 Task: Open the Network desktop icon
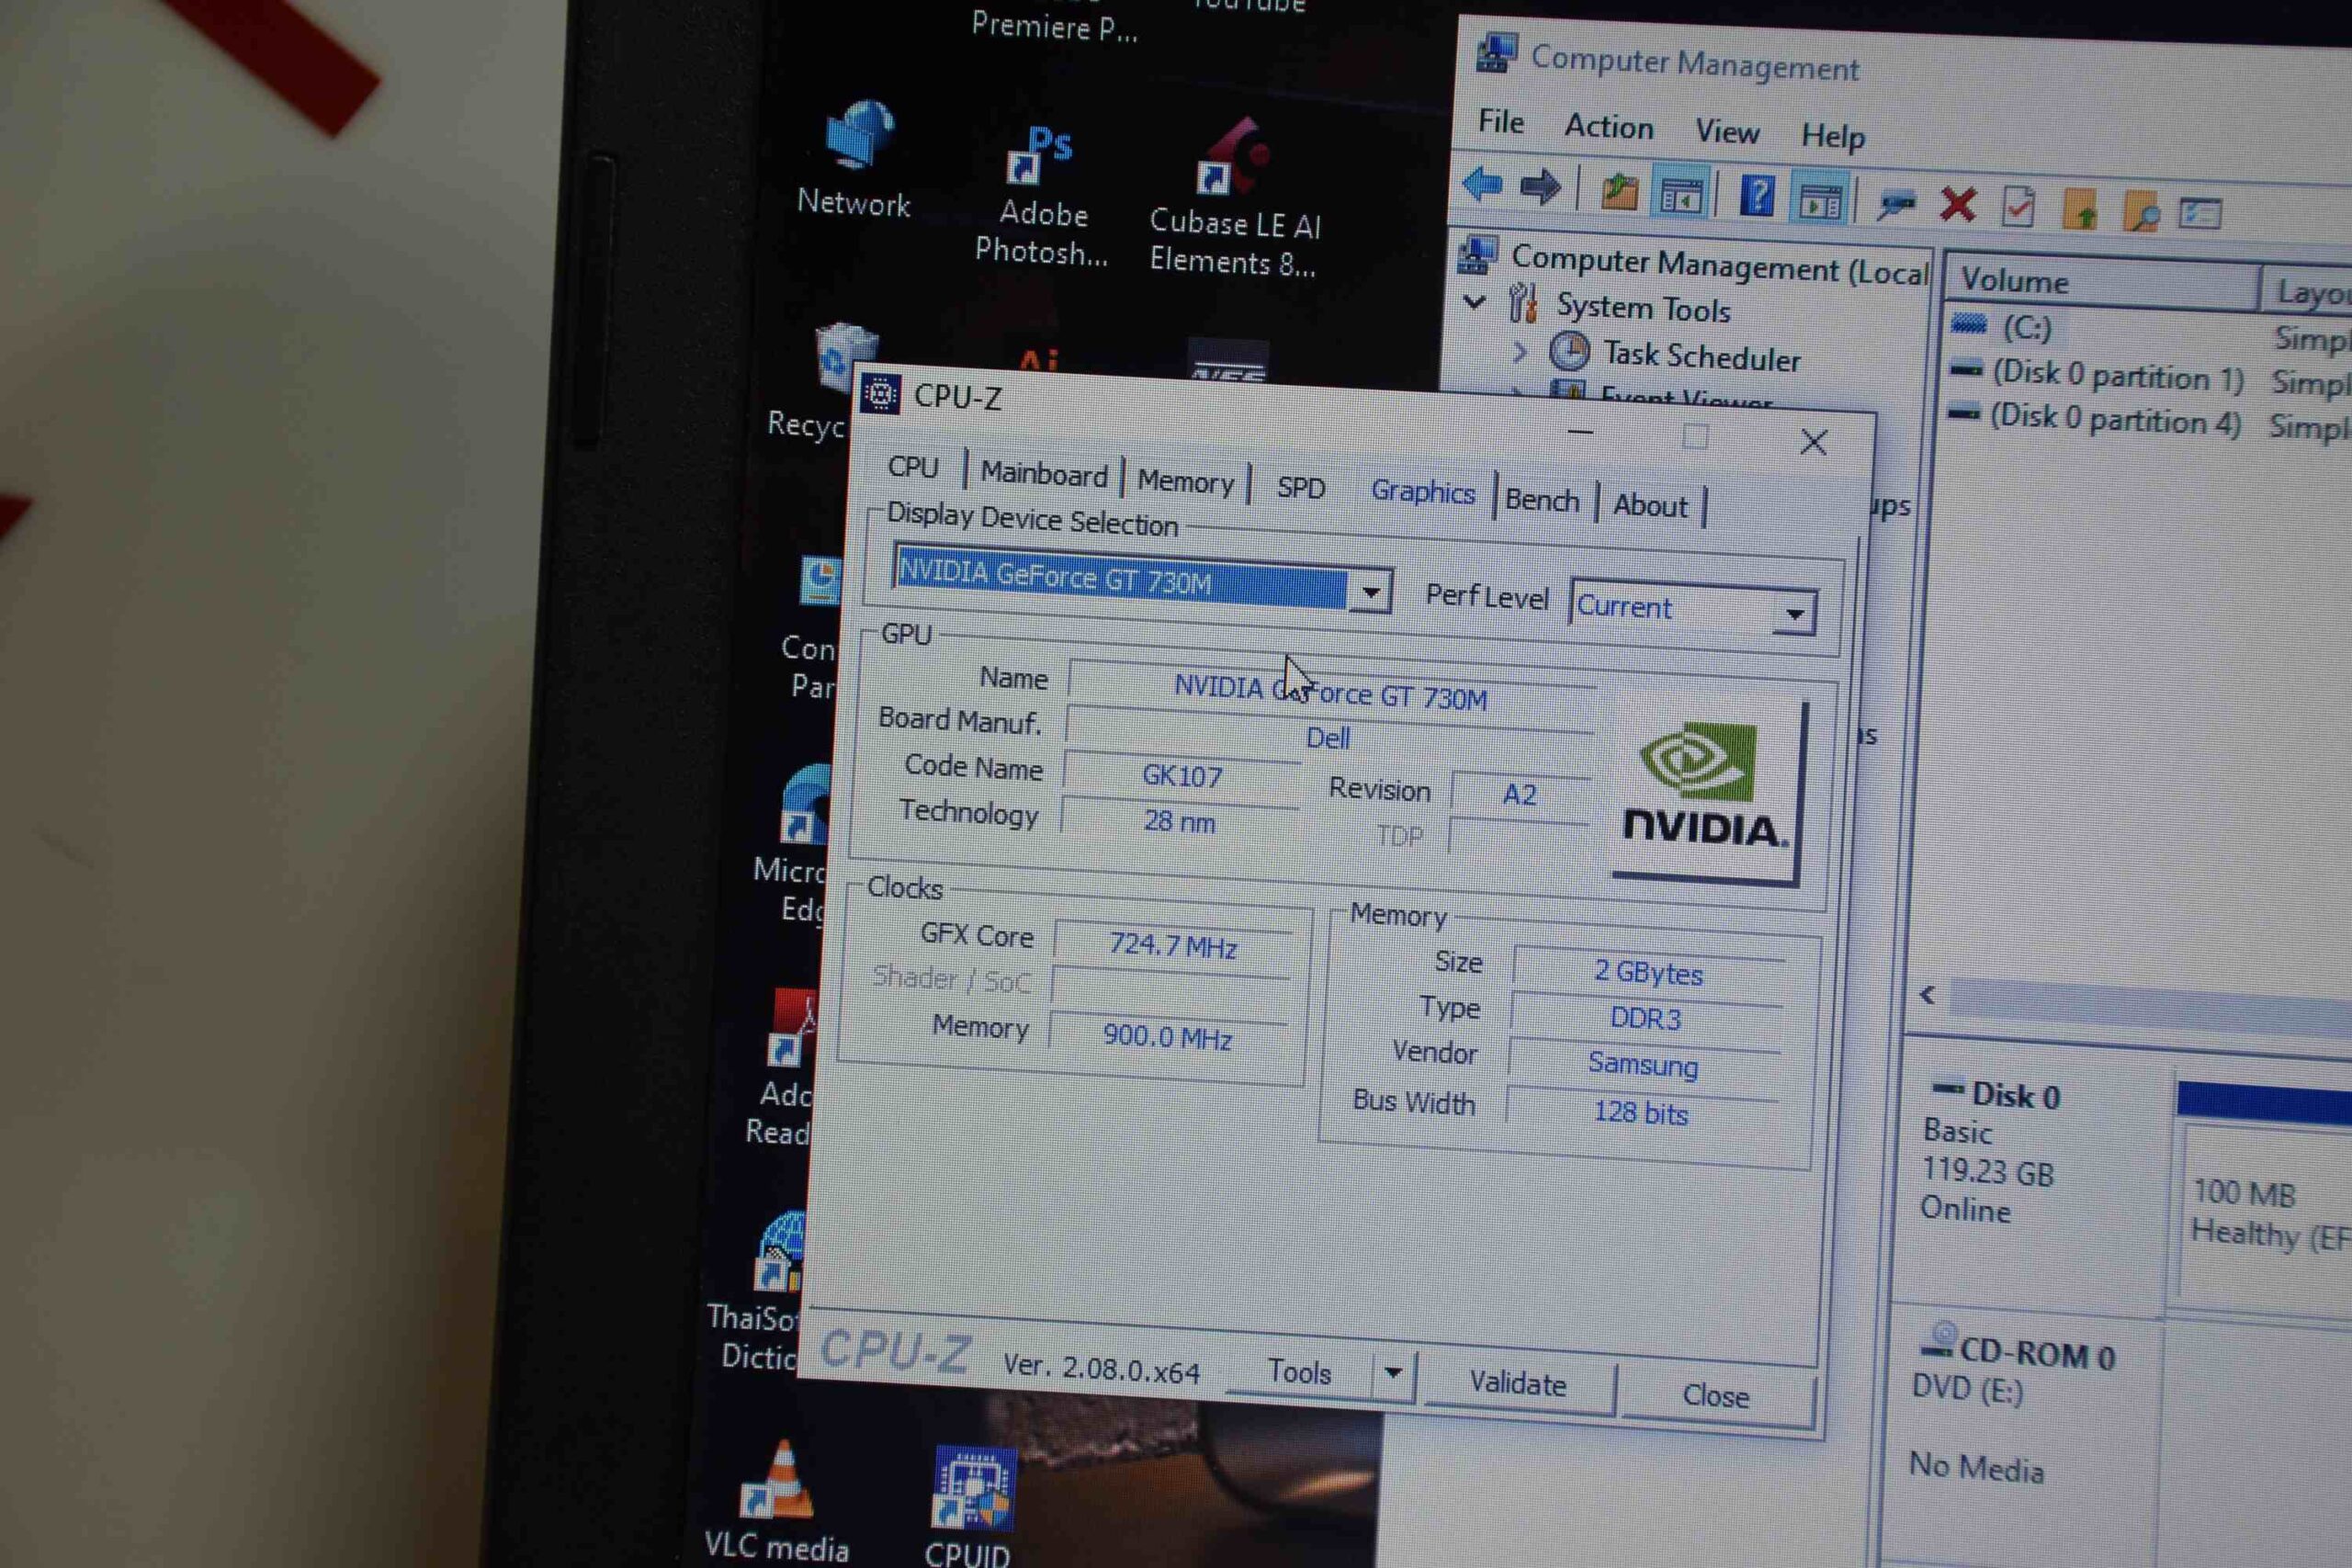tap(856, 158)
